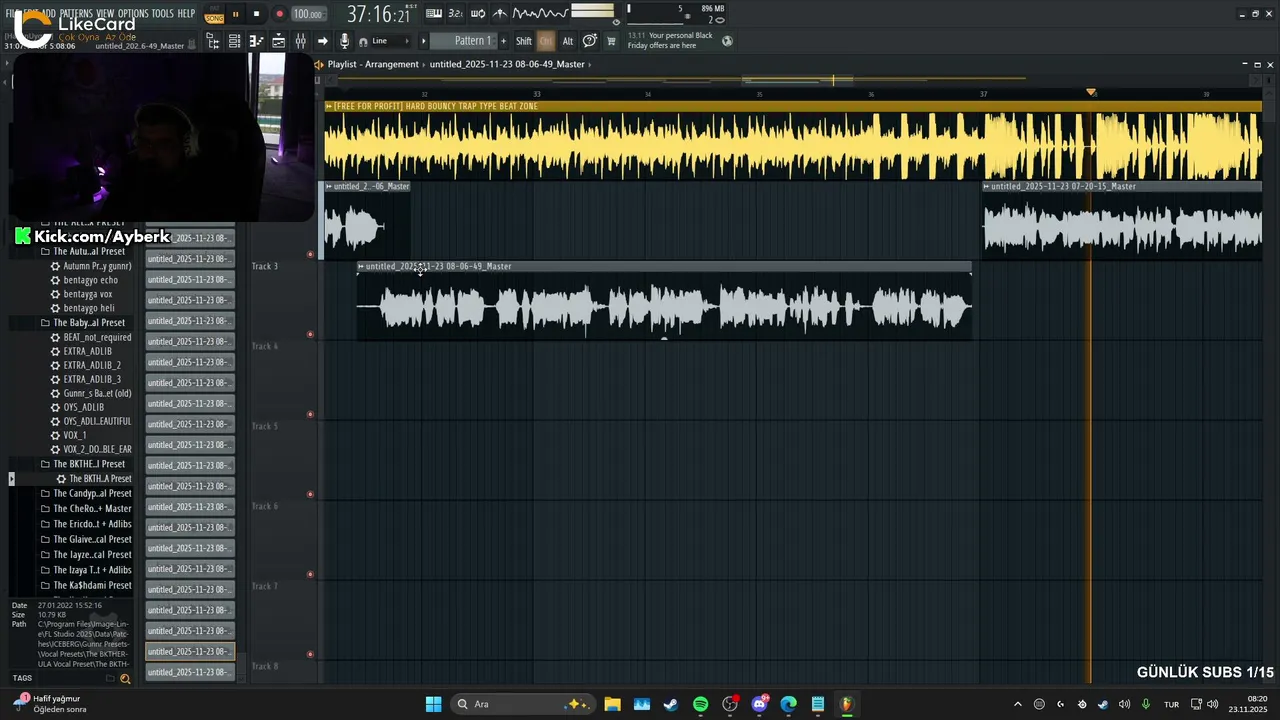
Task: Toggle the 3.2.1 countdown before recording icon
Action: (455, 14)
